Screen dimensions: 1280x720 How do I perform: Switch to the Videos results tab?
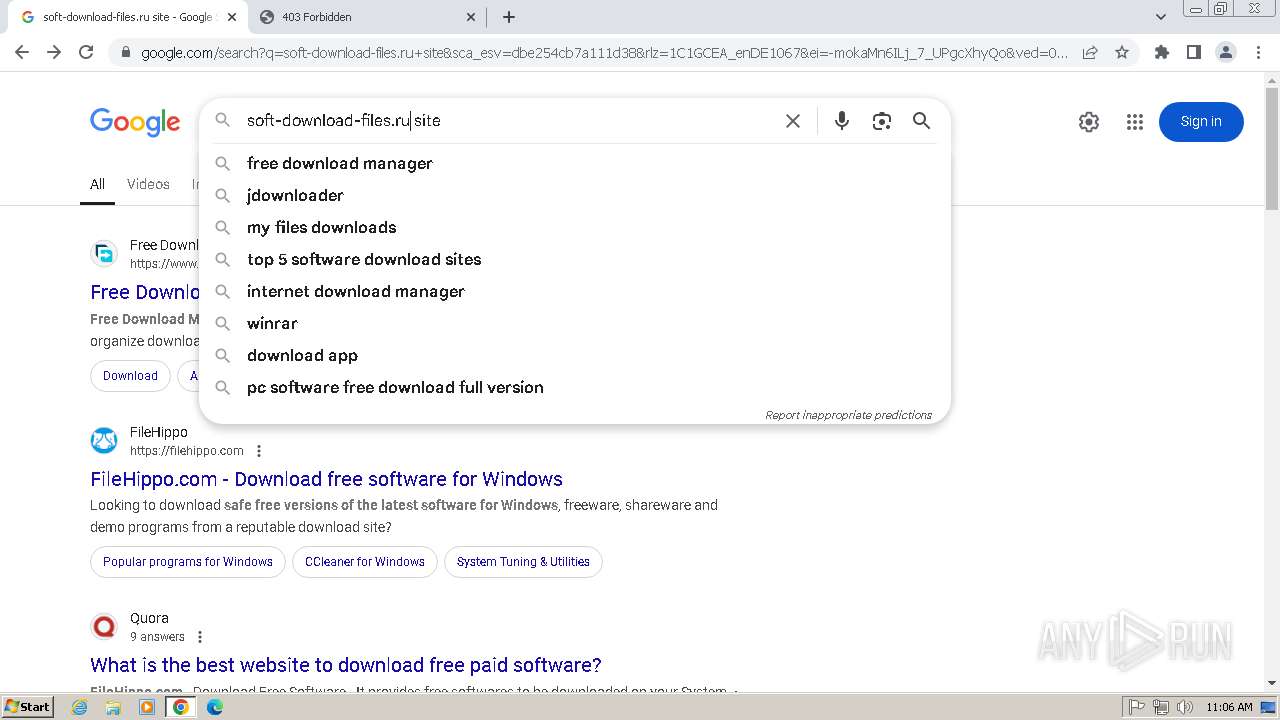[x=148, y=184]
